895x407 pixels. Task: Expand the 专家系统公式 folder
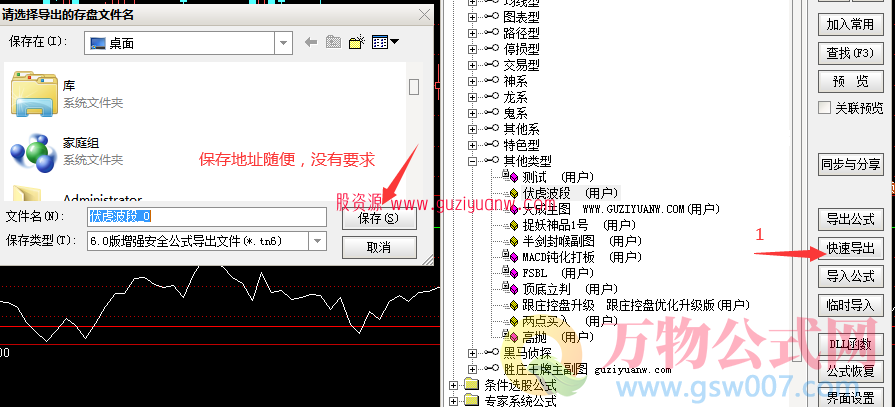453,401
